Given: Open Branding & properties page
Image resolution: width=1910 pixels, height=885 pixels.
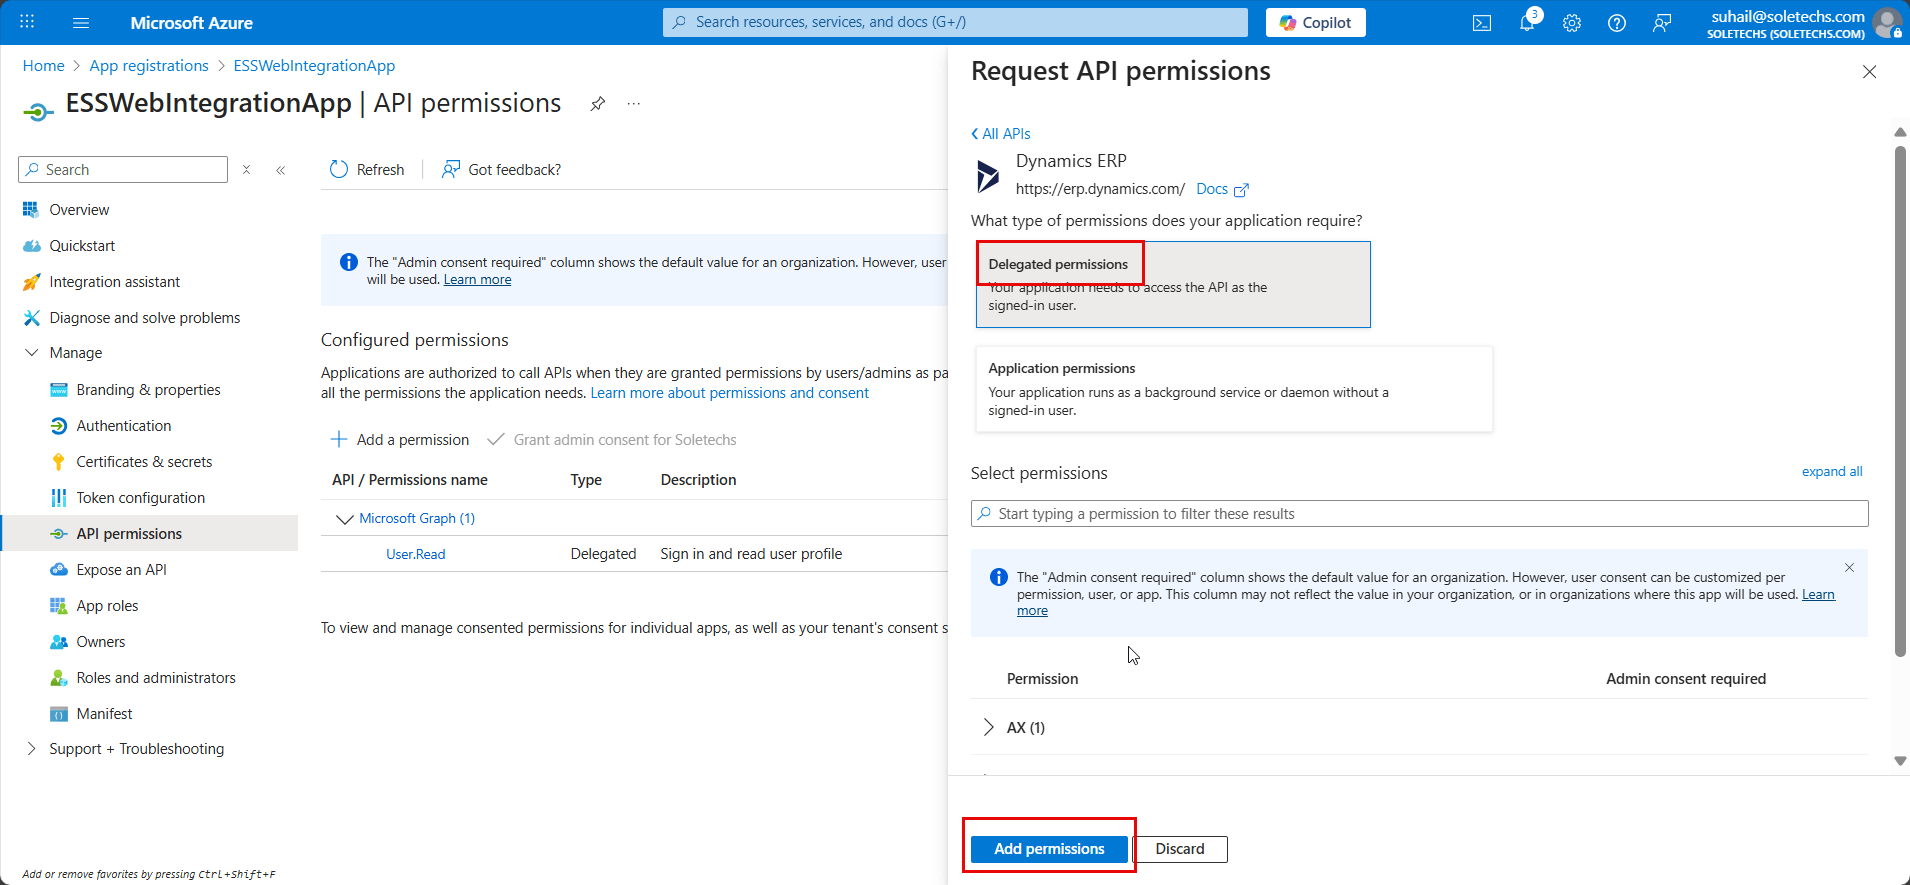Looking at the screenshot, I should click(x=149, y=390).
